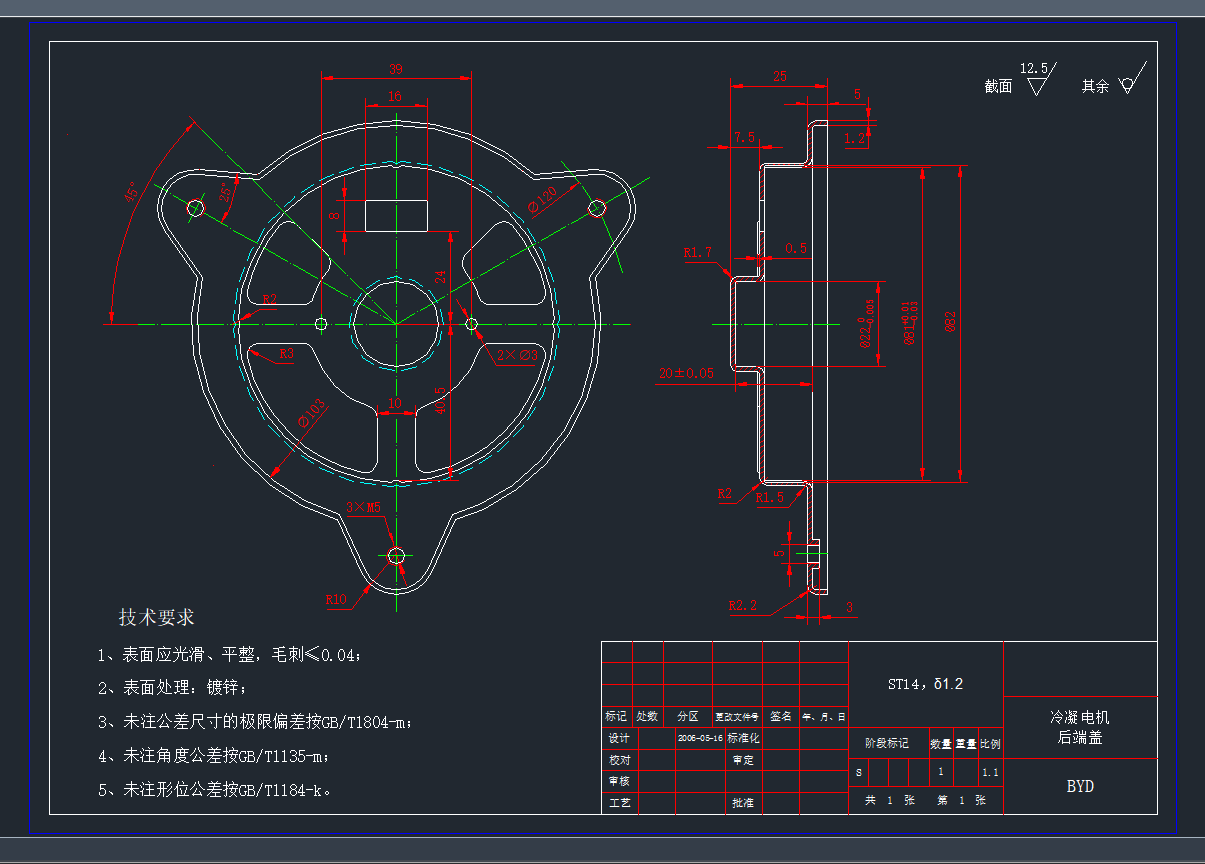Image resolution: width=1205 pixels, height=864 pixels.
Task: Select the 2006-05-16 date in title block
Action: pos(699,738)
